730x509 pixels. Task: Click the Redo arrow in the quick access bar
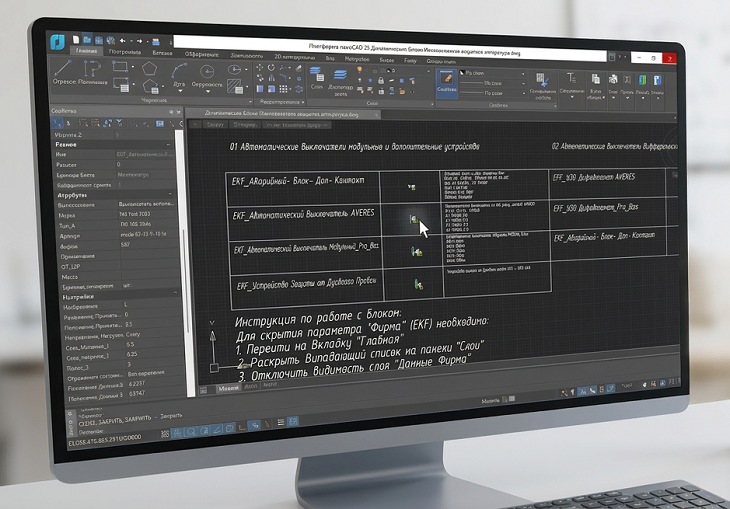[139, 41]
